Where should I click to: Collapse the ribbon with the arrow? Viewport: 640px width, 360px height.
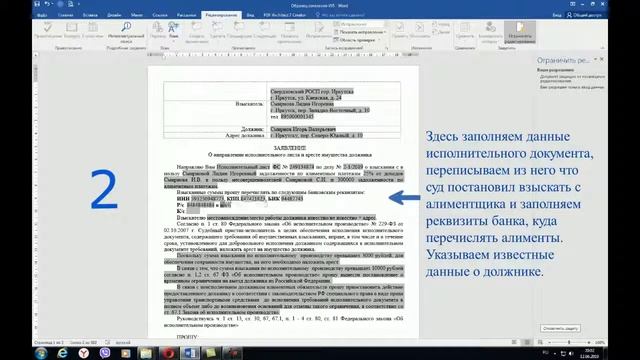(602, 48)
